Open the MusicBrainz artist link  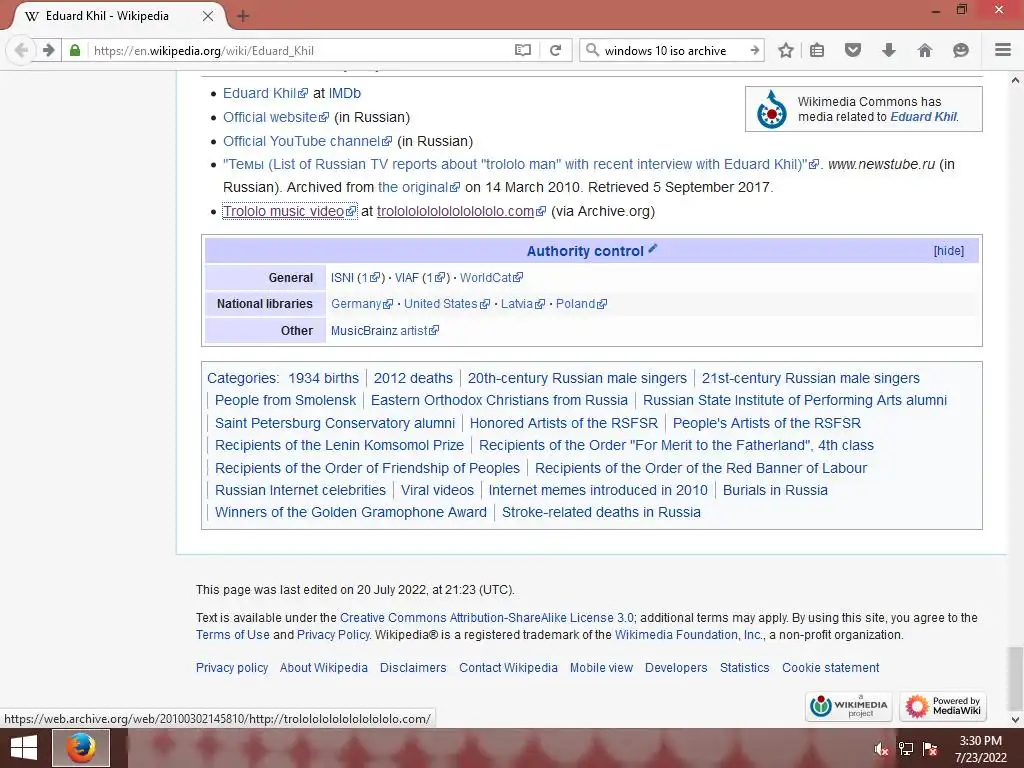385,330
